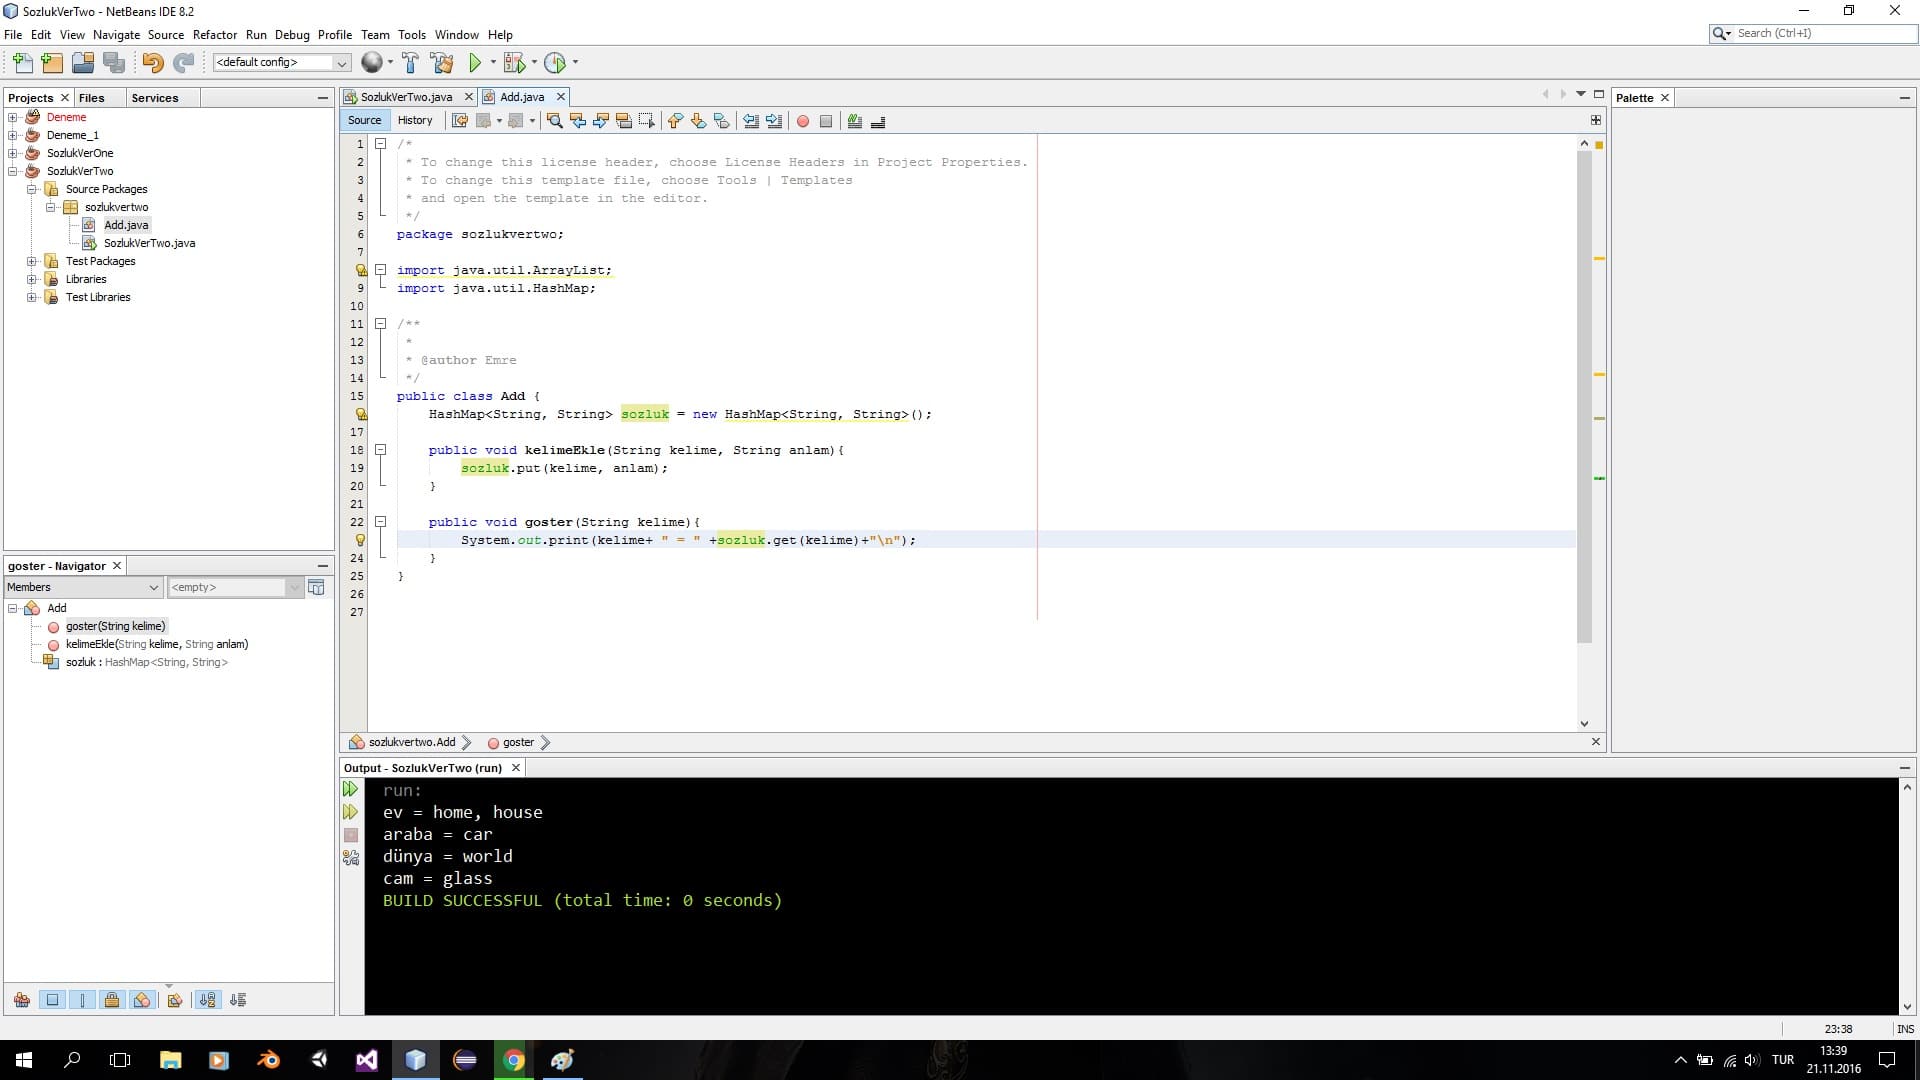Click the Debug Project icon
1920x1080 pixels.
(514, 62)
